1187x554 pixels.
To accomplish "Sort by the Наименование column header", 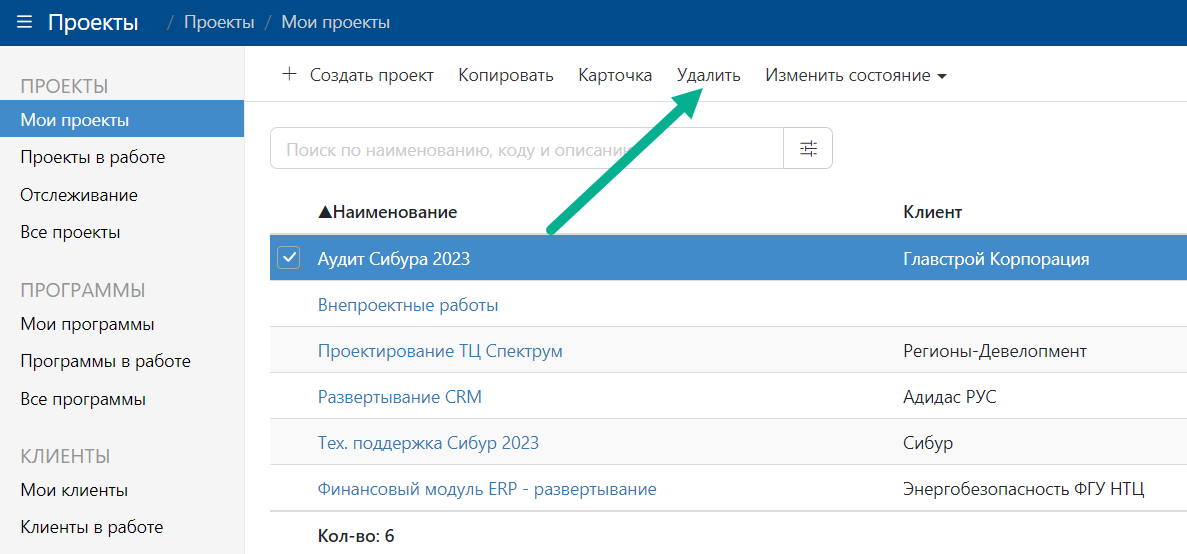I will pyautogui.click(x=394, y=212).
